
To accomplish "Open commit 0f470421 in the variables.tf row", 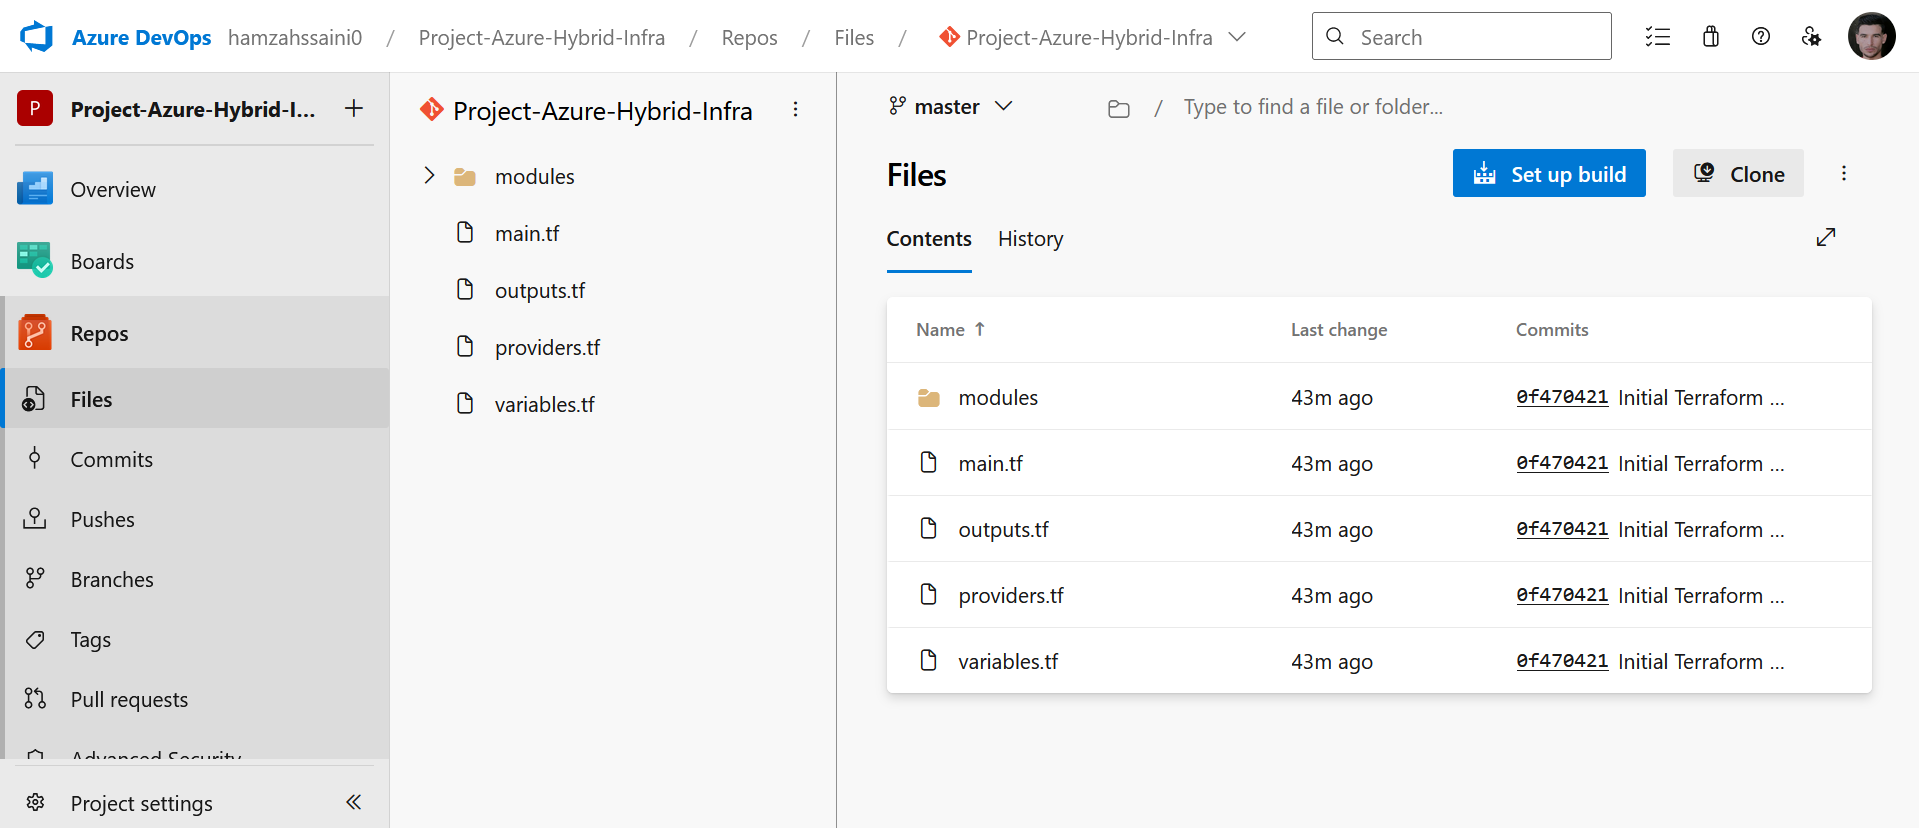I will click(1562, 661).
